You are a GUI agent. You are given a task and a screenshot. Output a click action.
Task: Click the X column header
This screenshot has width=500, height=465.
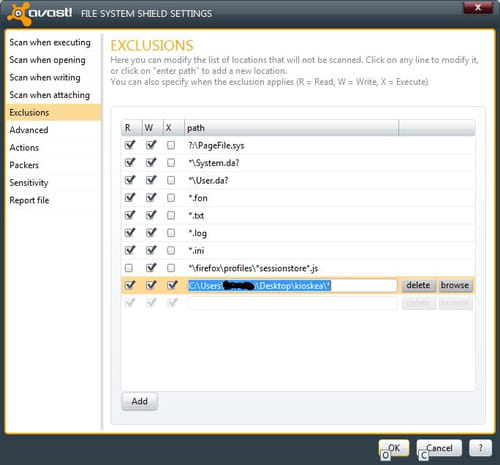pos(174,128)
